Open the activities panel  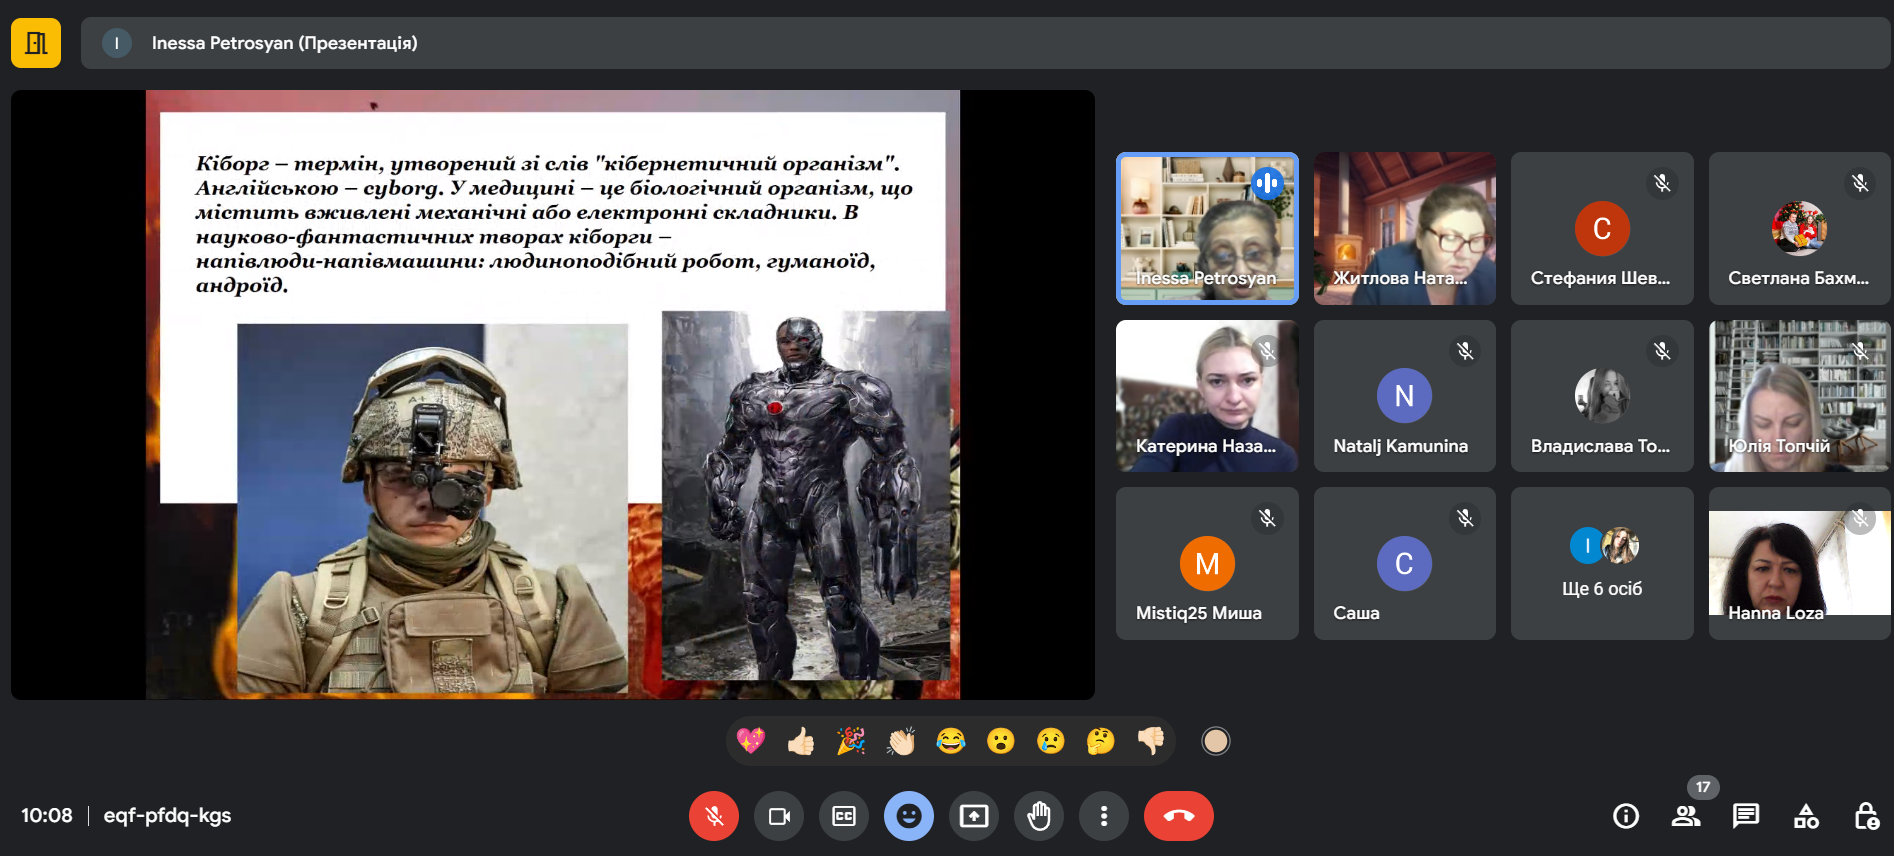coord(1806,816)
